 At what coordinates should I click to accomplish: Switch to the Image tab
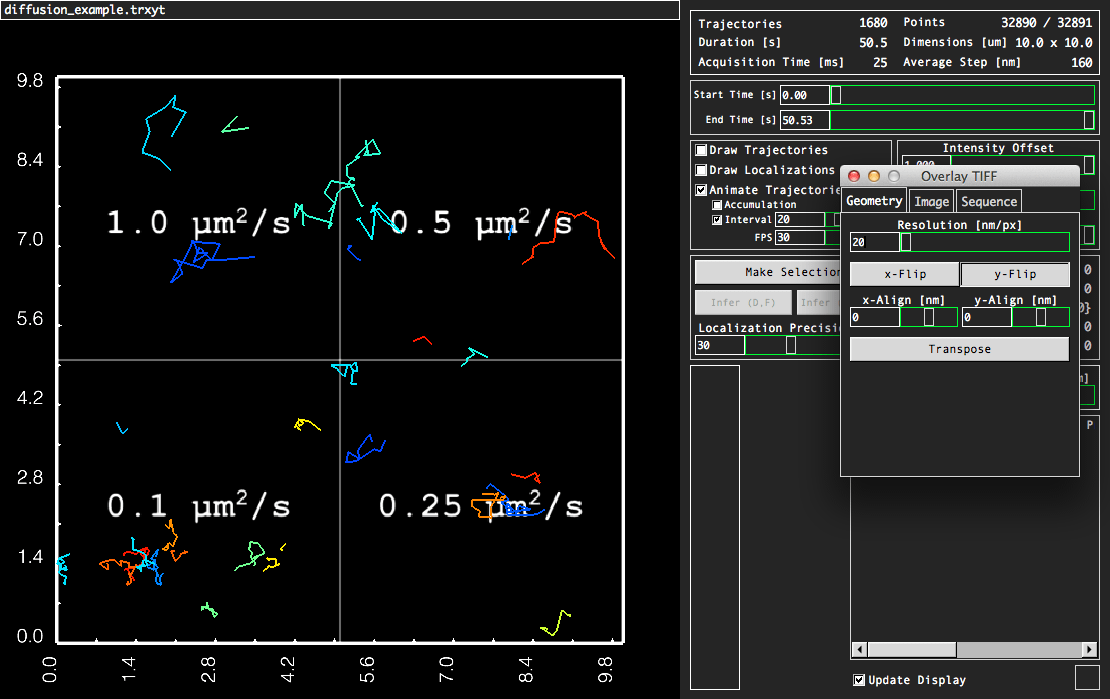coord(932,201)
